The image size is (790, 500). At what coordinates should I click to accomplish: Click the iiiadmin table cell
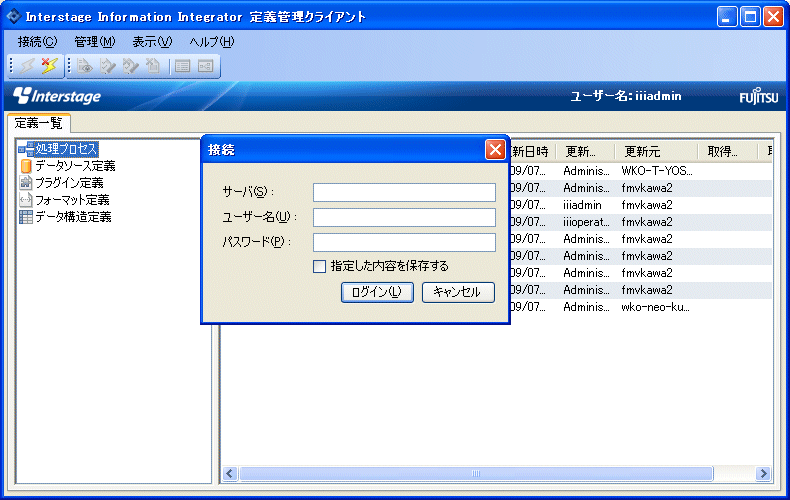(582, 205)
